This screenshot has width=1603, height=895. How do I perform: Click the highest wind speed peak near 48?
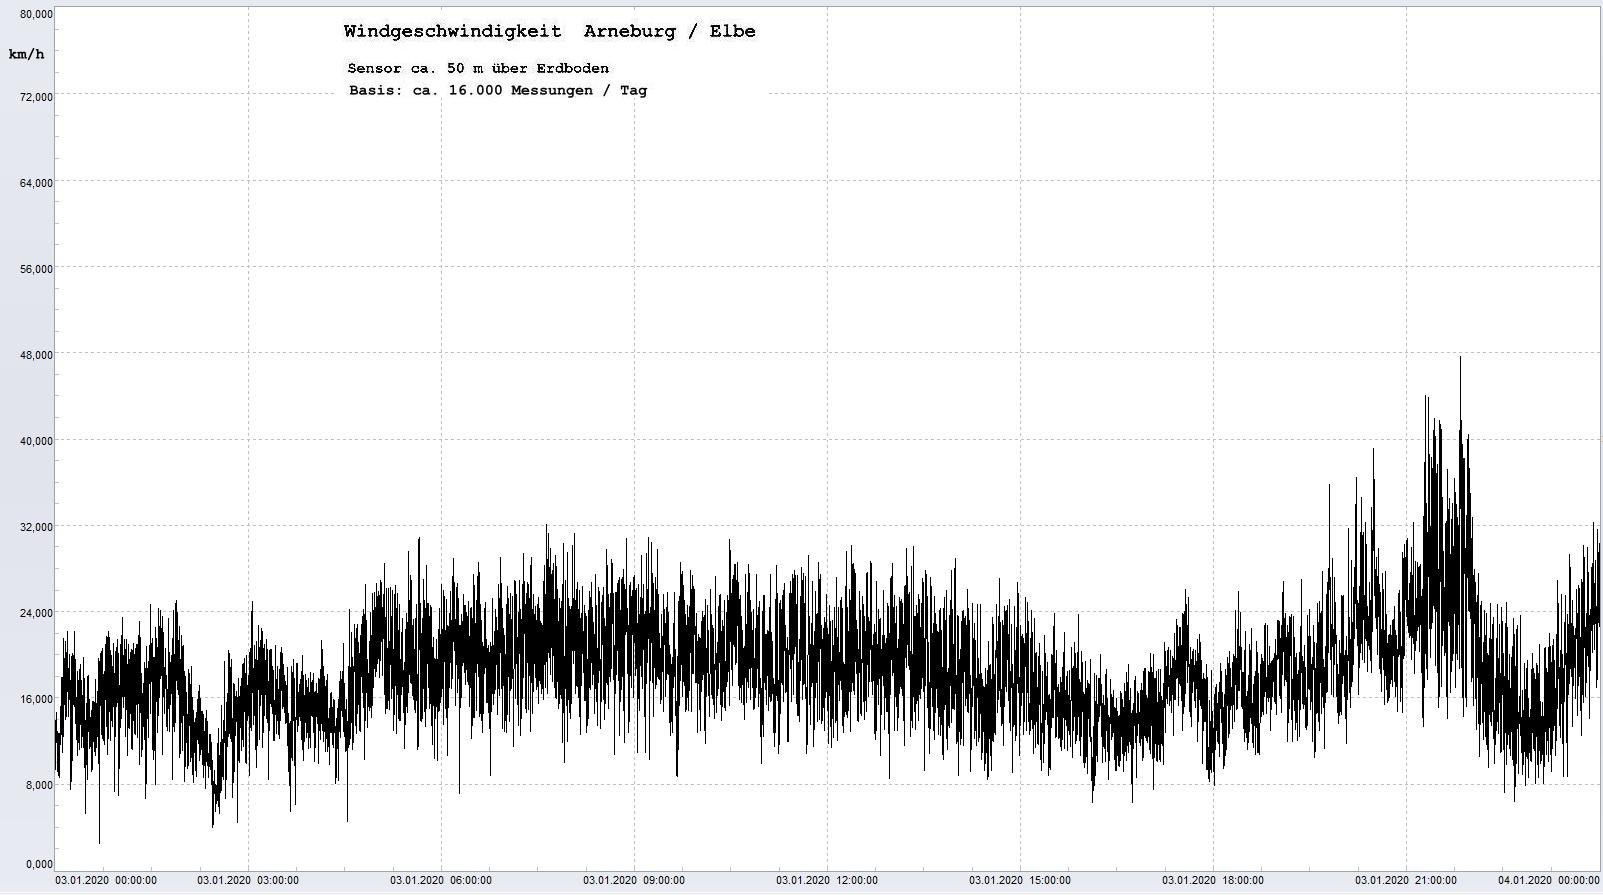(1460, 358)
